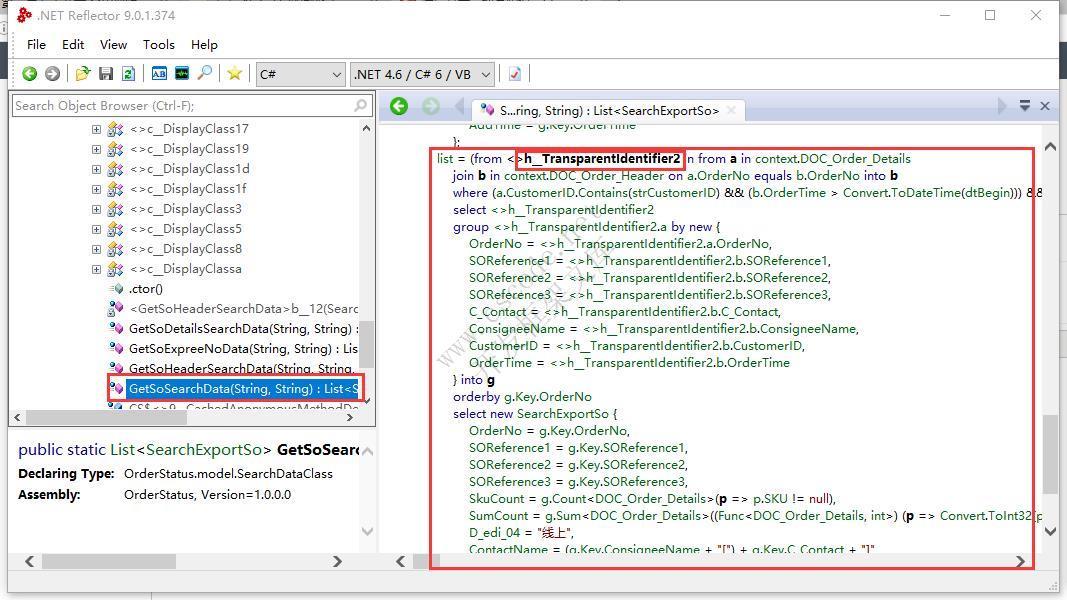The image size is (1067, 600).
Task: Expand the <>c__DisplayClass17 tree node
Action: click(96, 129)
